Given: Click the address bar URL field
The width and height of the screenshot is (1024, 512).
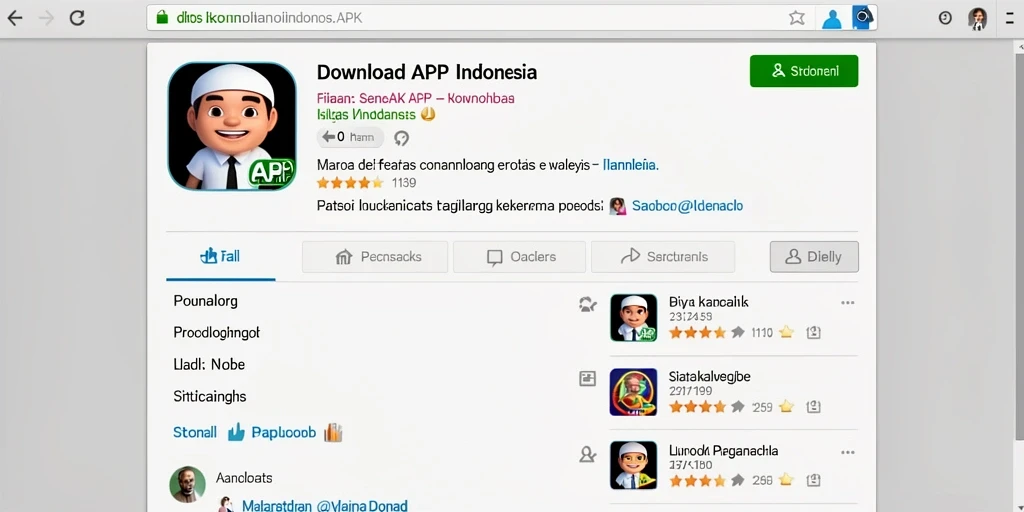Looking at the screenshot, I should click(x=467, y=18).
